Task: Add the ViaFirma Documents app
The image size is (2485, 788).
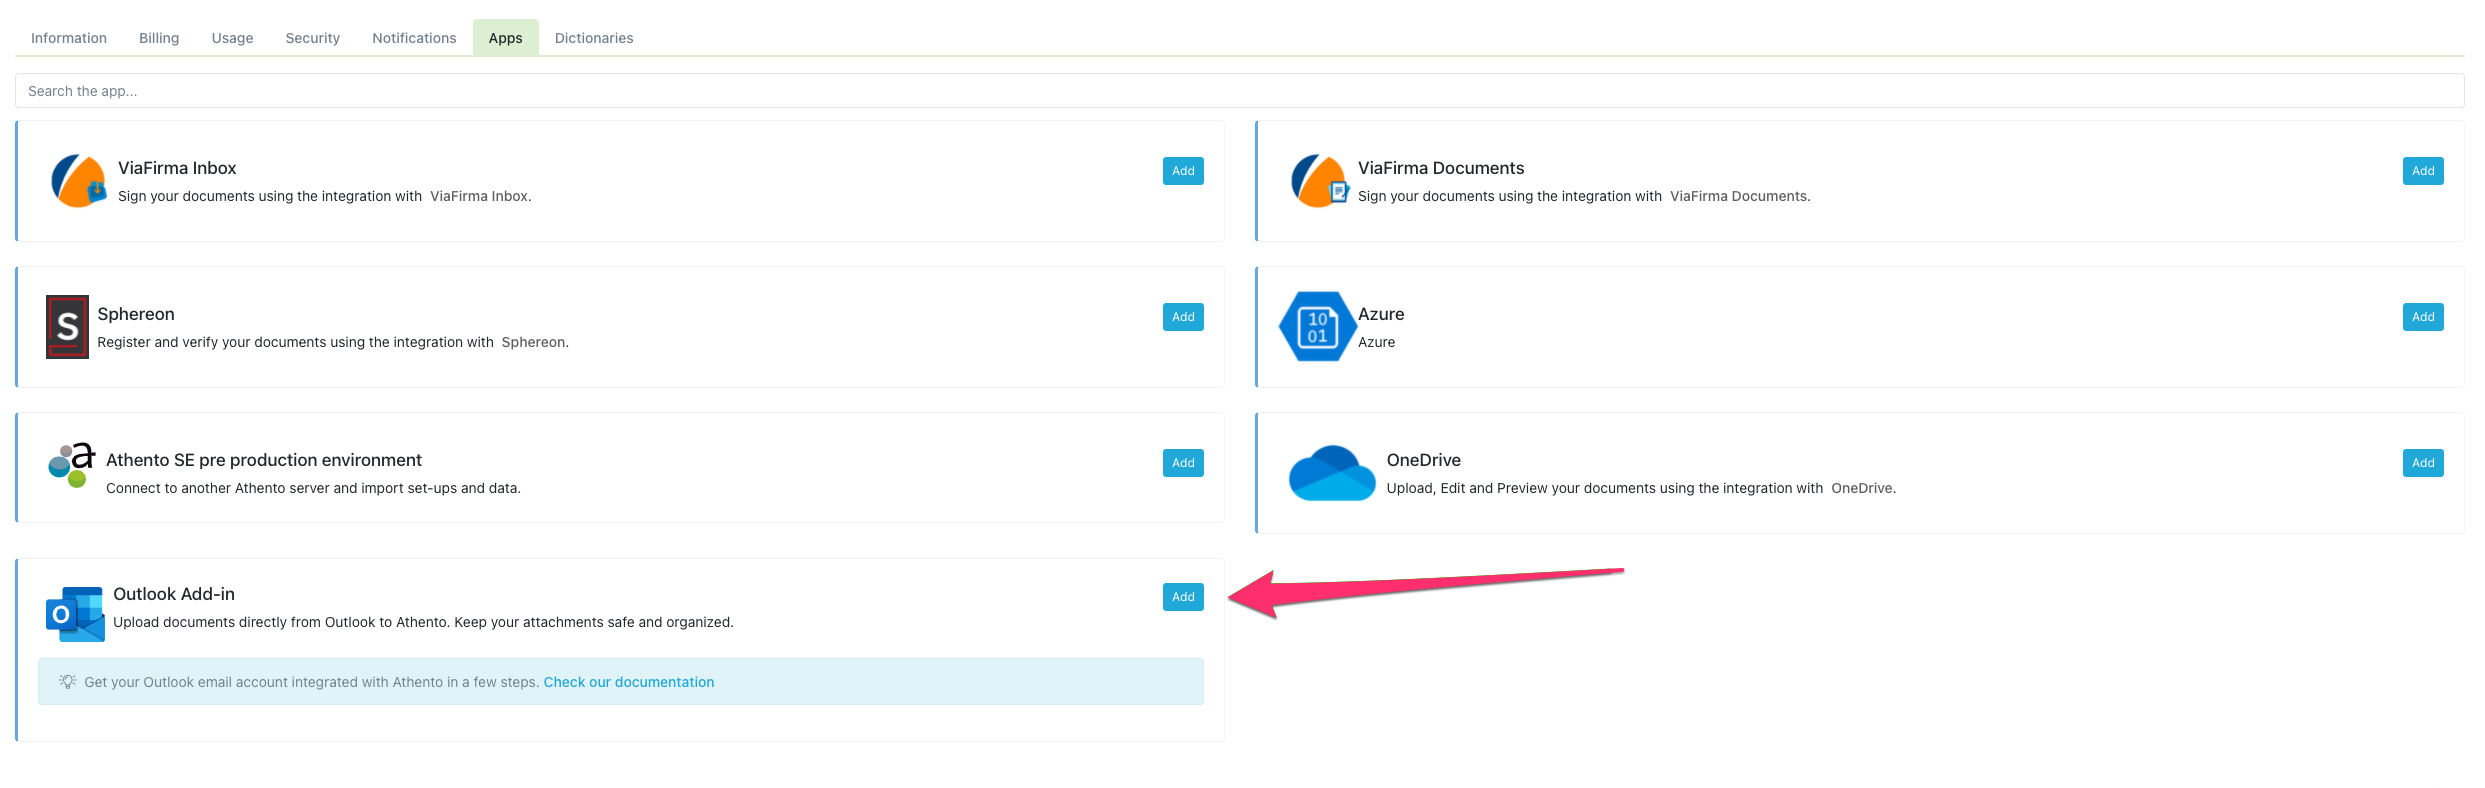Action: (2422, 171)
